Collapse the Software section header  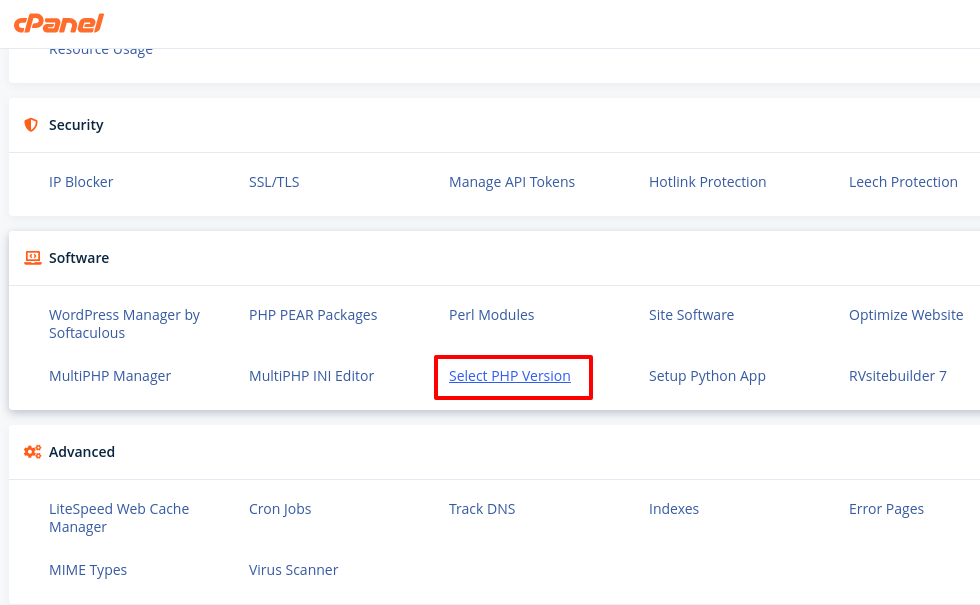(x=494, y=258)
